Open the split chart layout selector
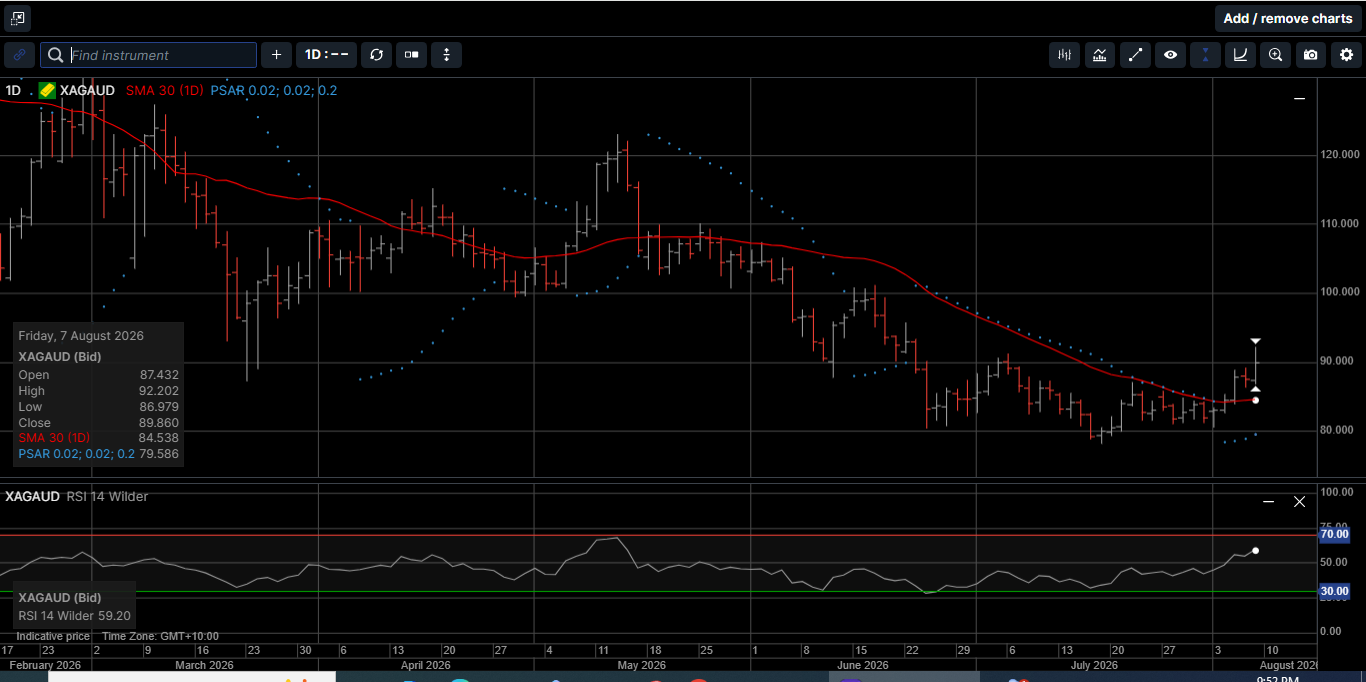 [x=411, y=55]
